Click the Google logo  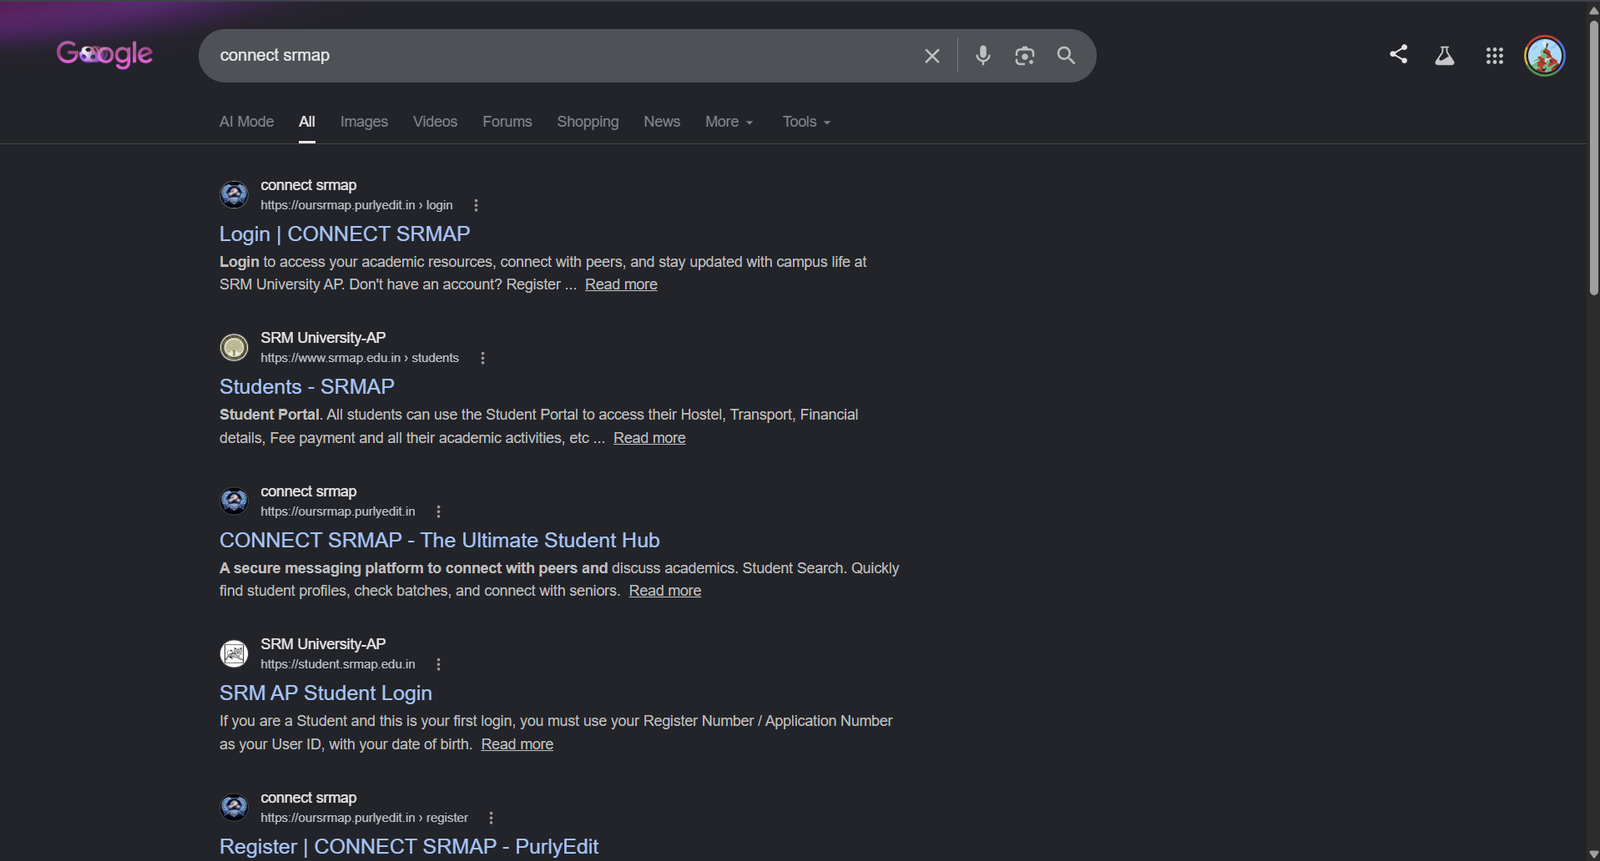105,54
